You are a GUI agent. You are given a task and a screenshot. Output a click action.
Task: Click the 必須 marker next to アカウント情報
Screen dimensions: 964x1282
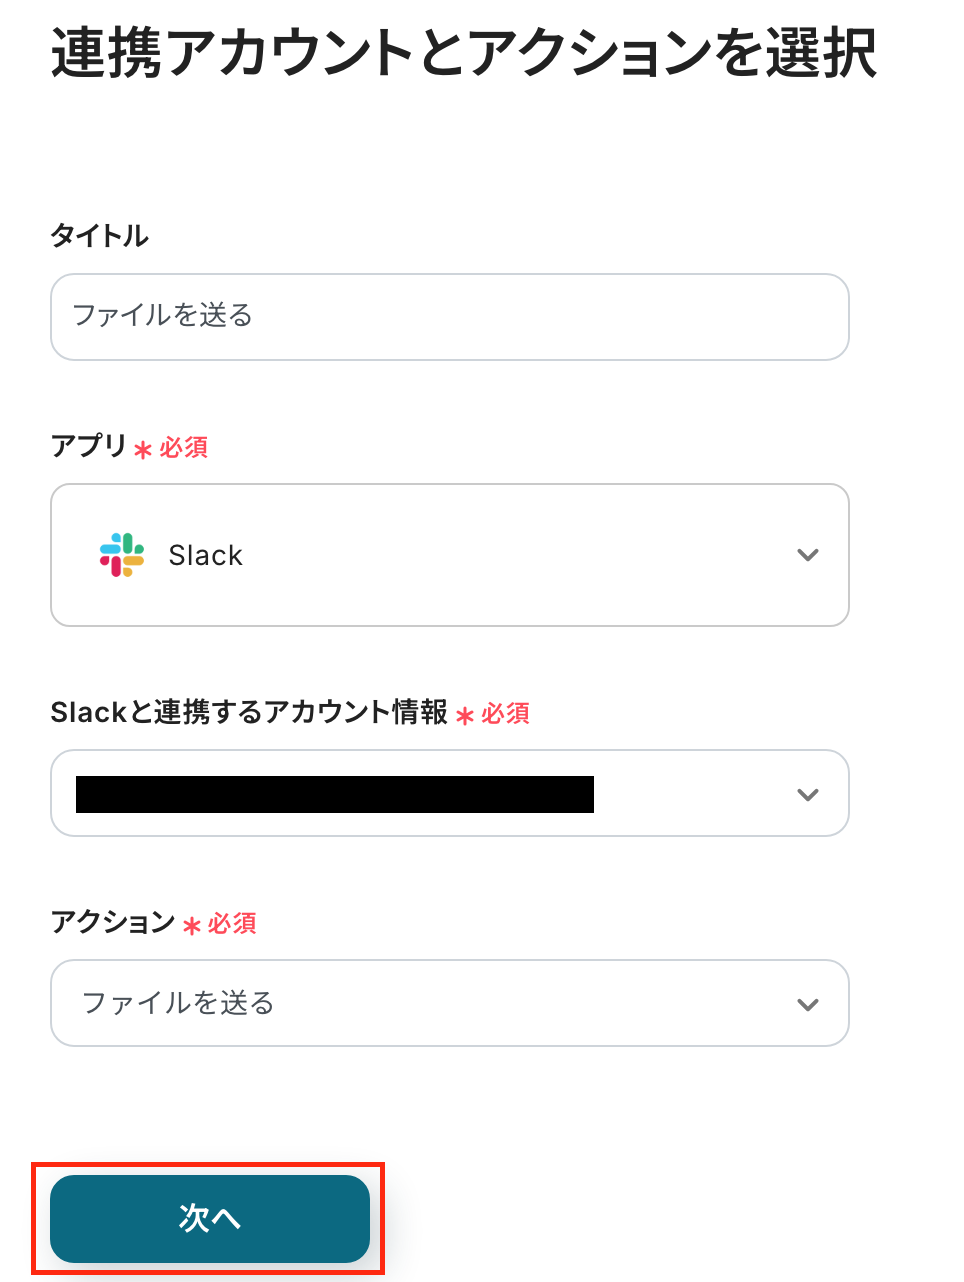(x=506, y=713)
